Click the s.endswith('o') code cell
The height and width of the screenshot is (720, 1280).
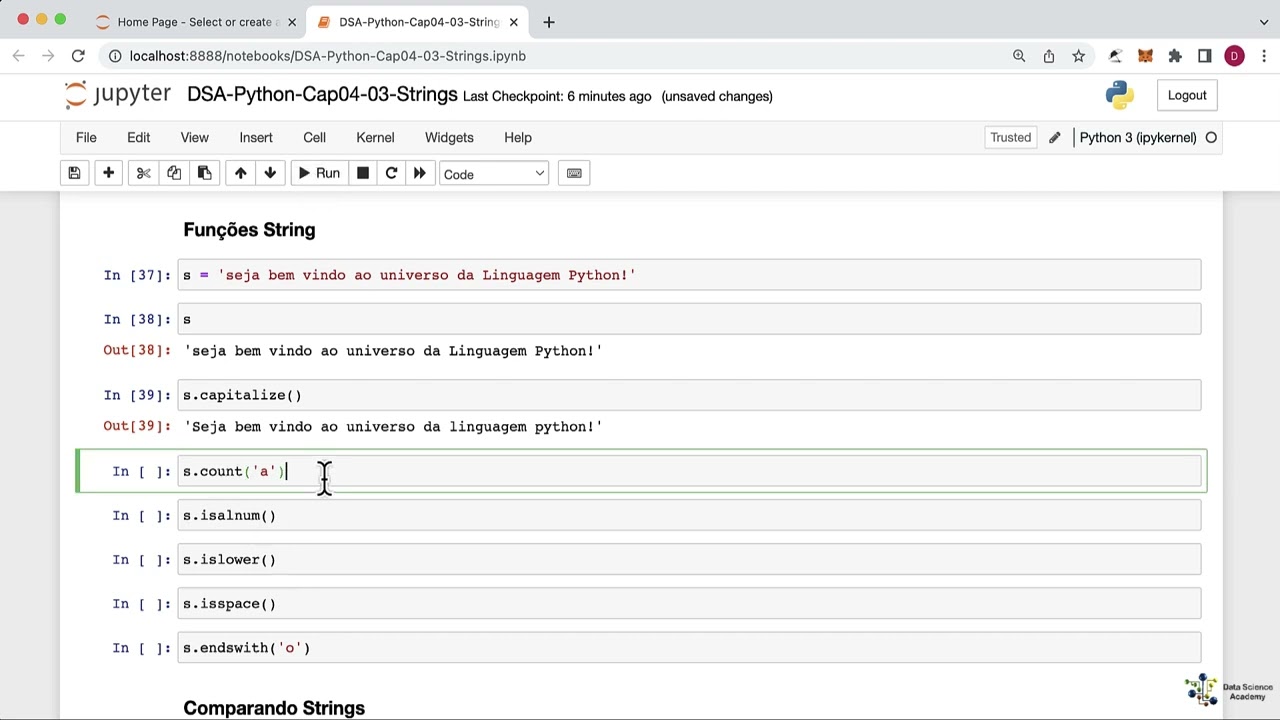[690, 647]
